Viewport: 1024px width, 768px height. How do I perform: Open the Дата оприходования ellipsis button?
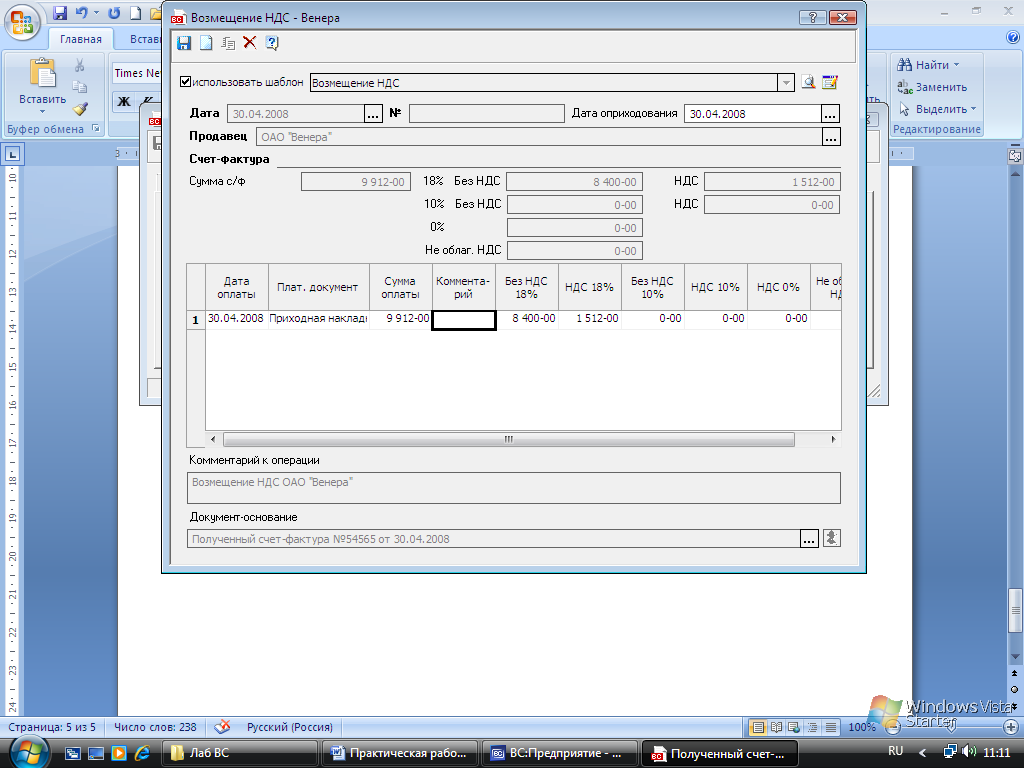pyautogui.click(x=830, y=114)
